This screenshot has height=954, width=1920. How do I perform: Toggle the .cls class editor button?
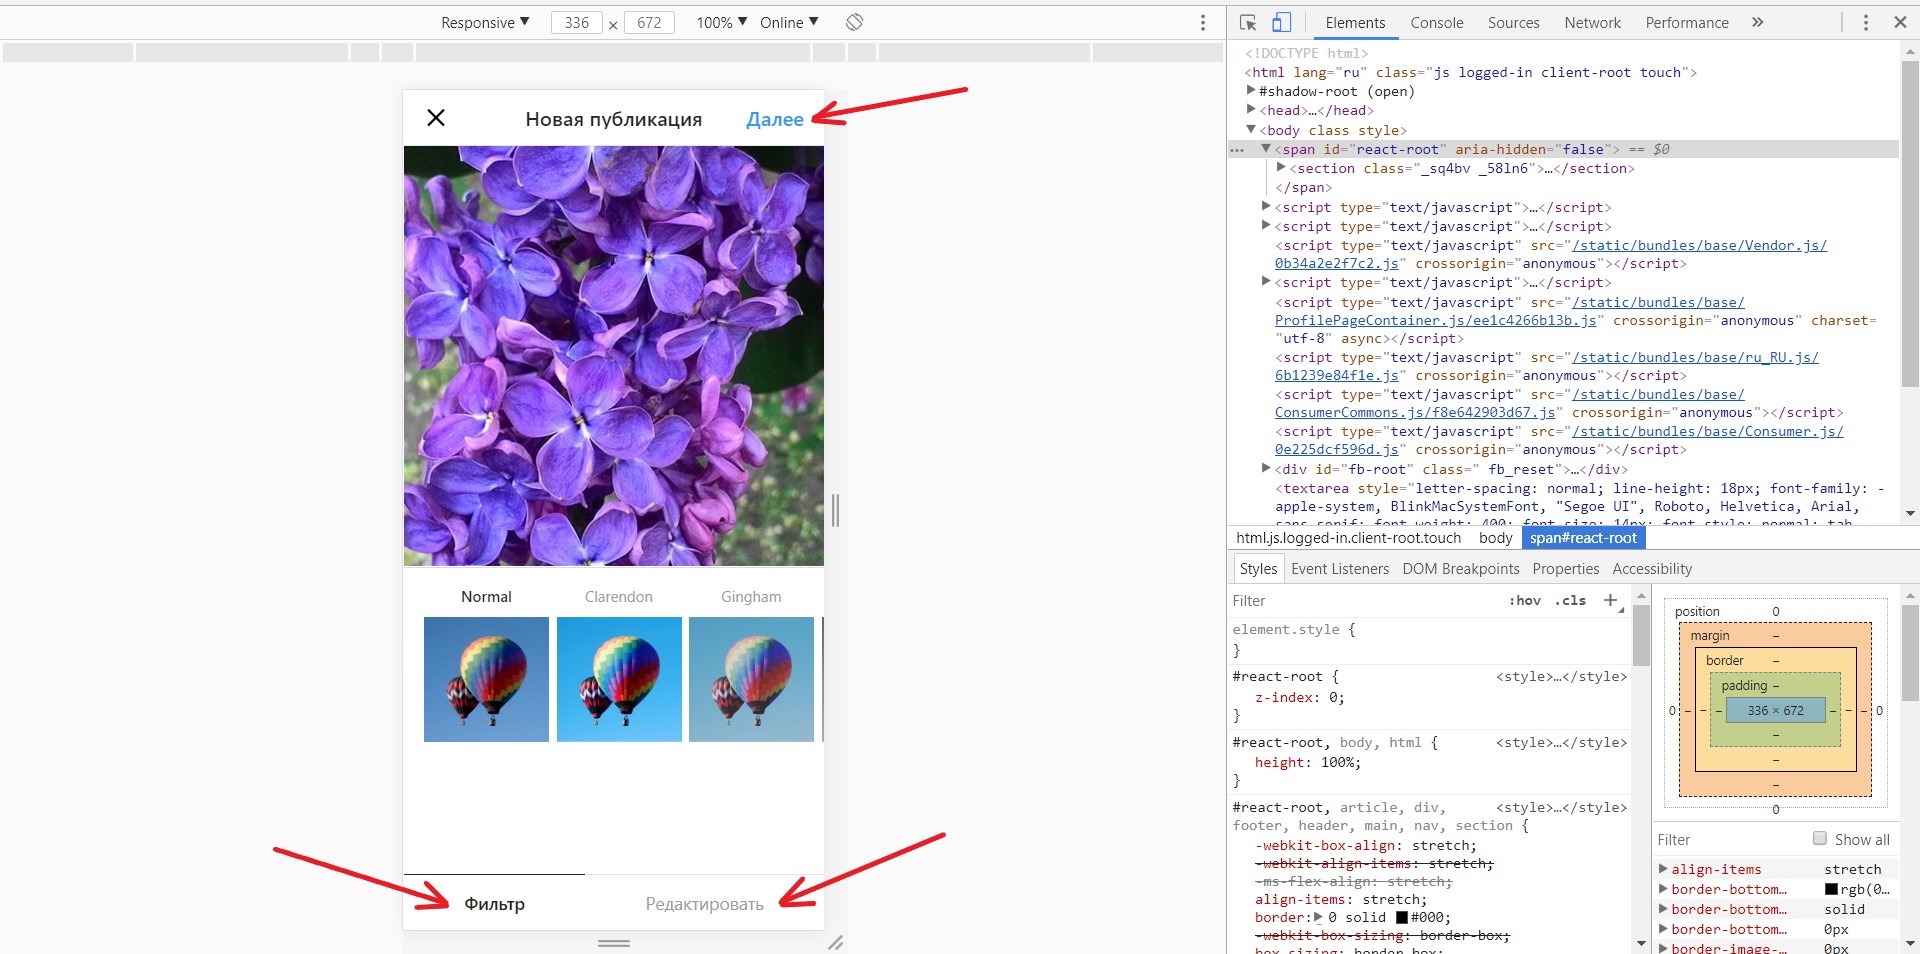[1570, 601]
